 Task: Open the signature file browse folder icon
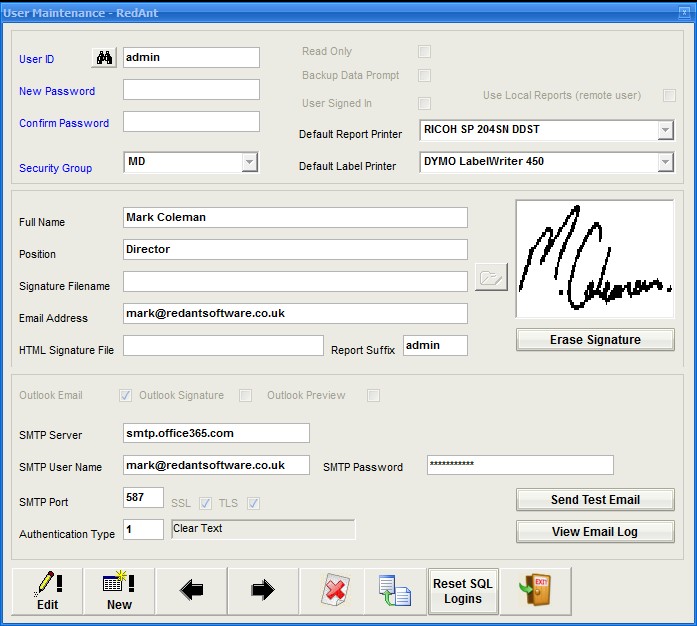pos(491,278)
